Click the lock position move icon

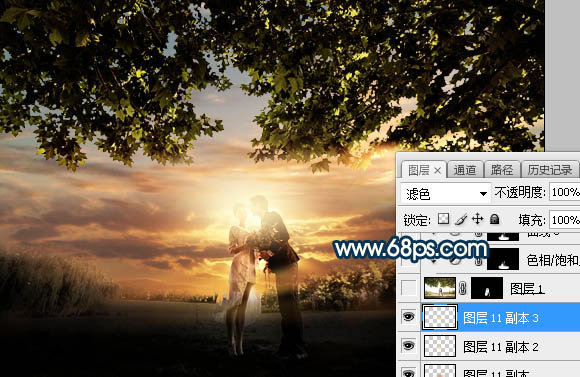478,219
